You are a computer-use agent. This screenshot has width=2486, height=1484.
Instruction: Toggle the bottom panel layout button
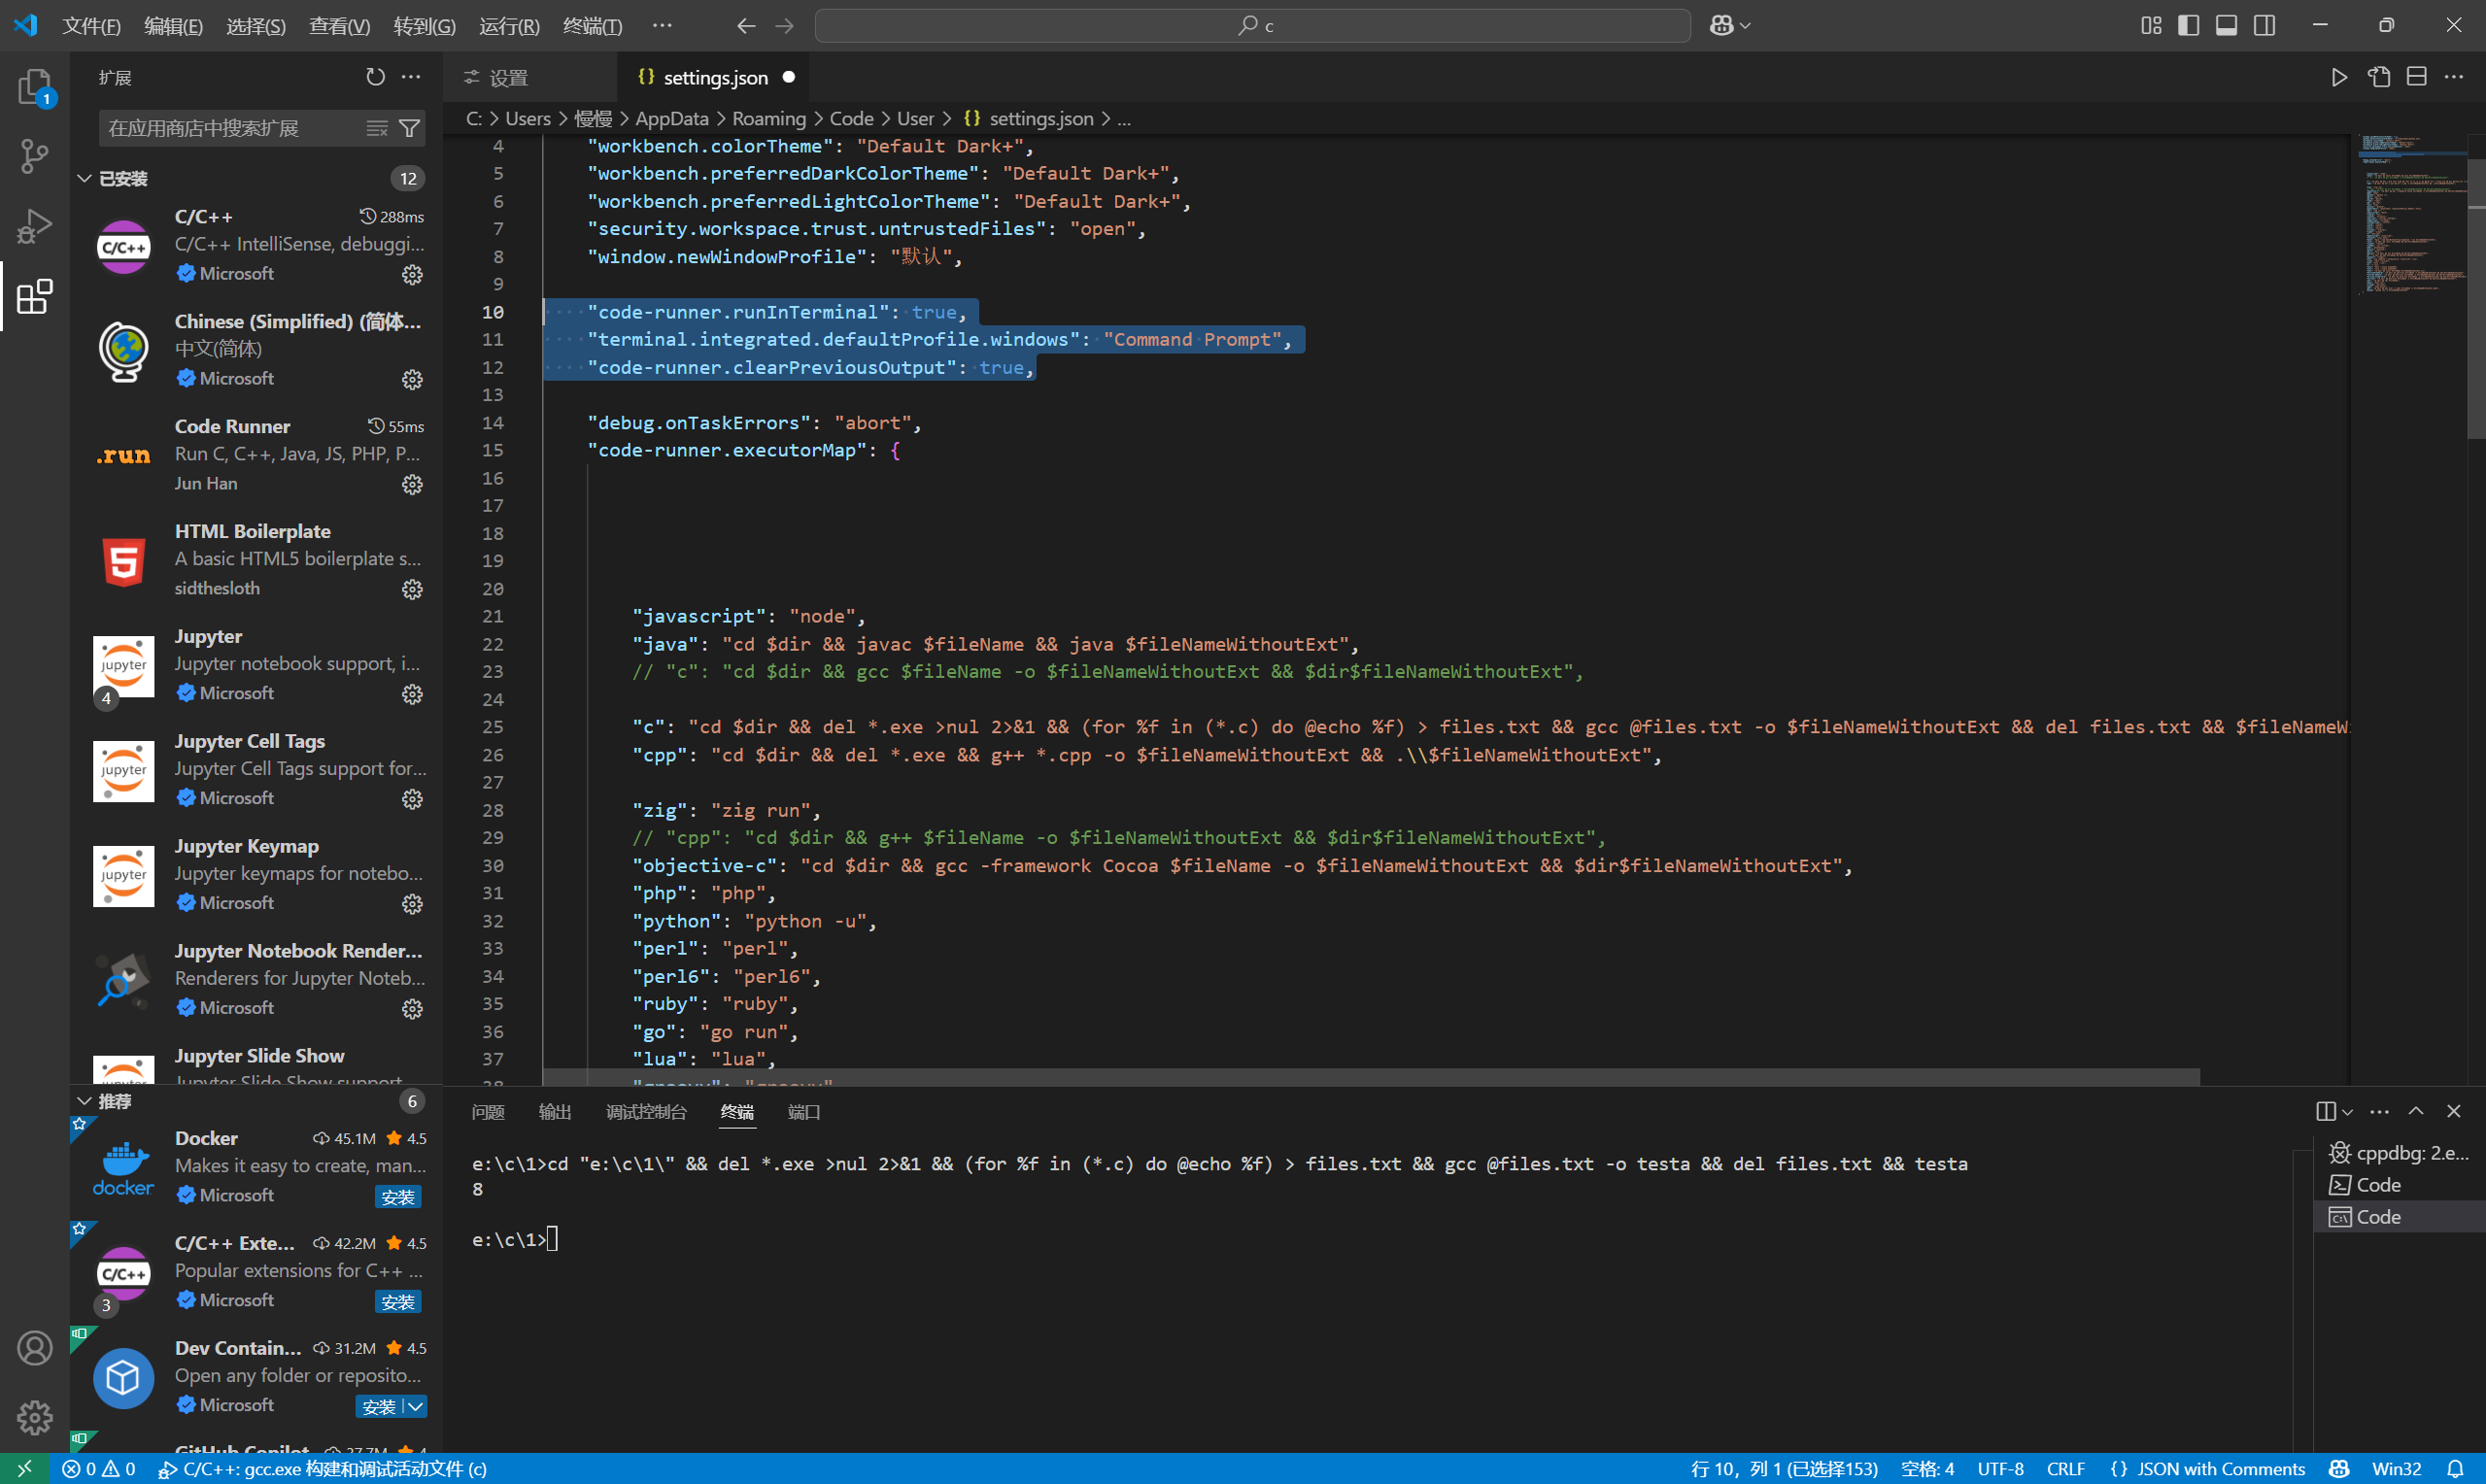(x=2226, y=25)
